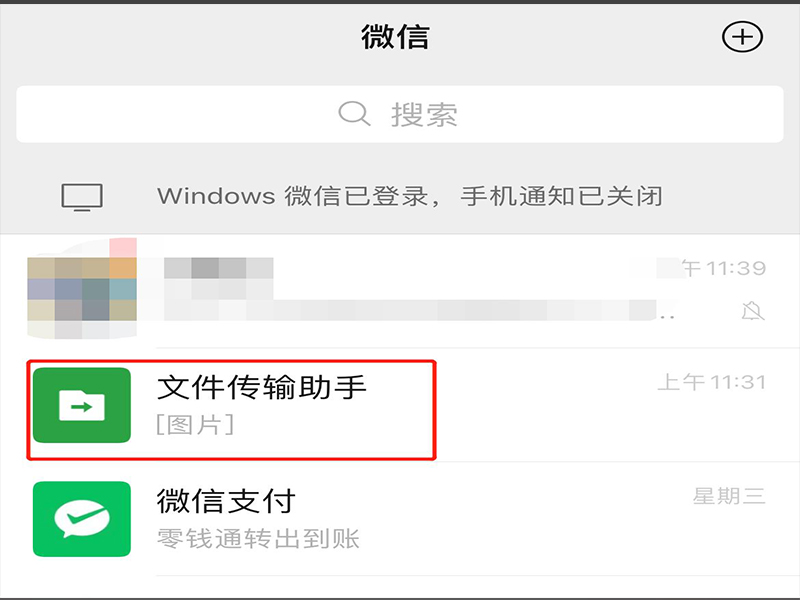Open the pixelated group avatar

tap(82, 288)
